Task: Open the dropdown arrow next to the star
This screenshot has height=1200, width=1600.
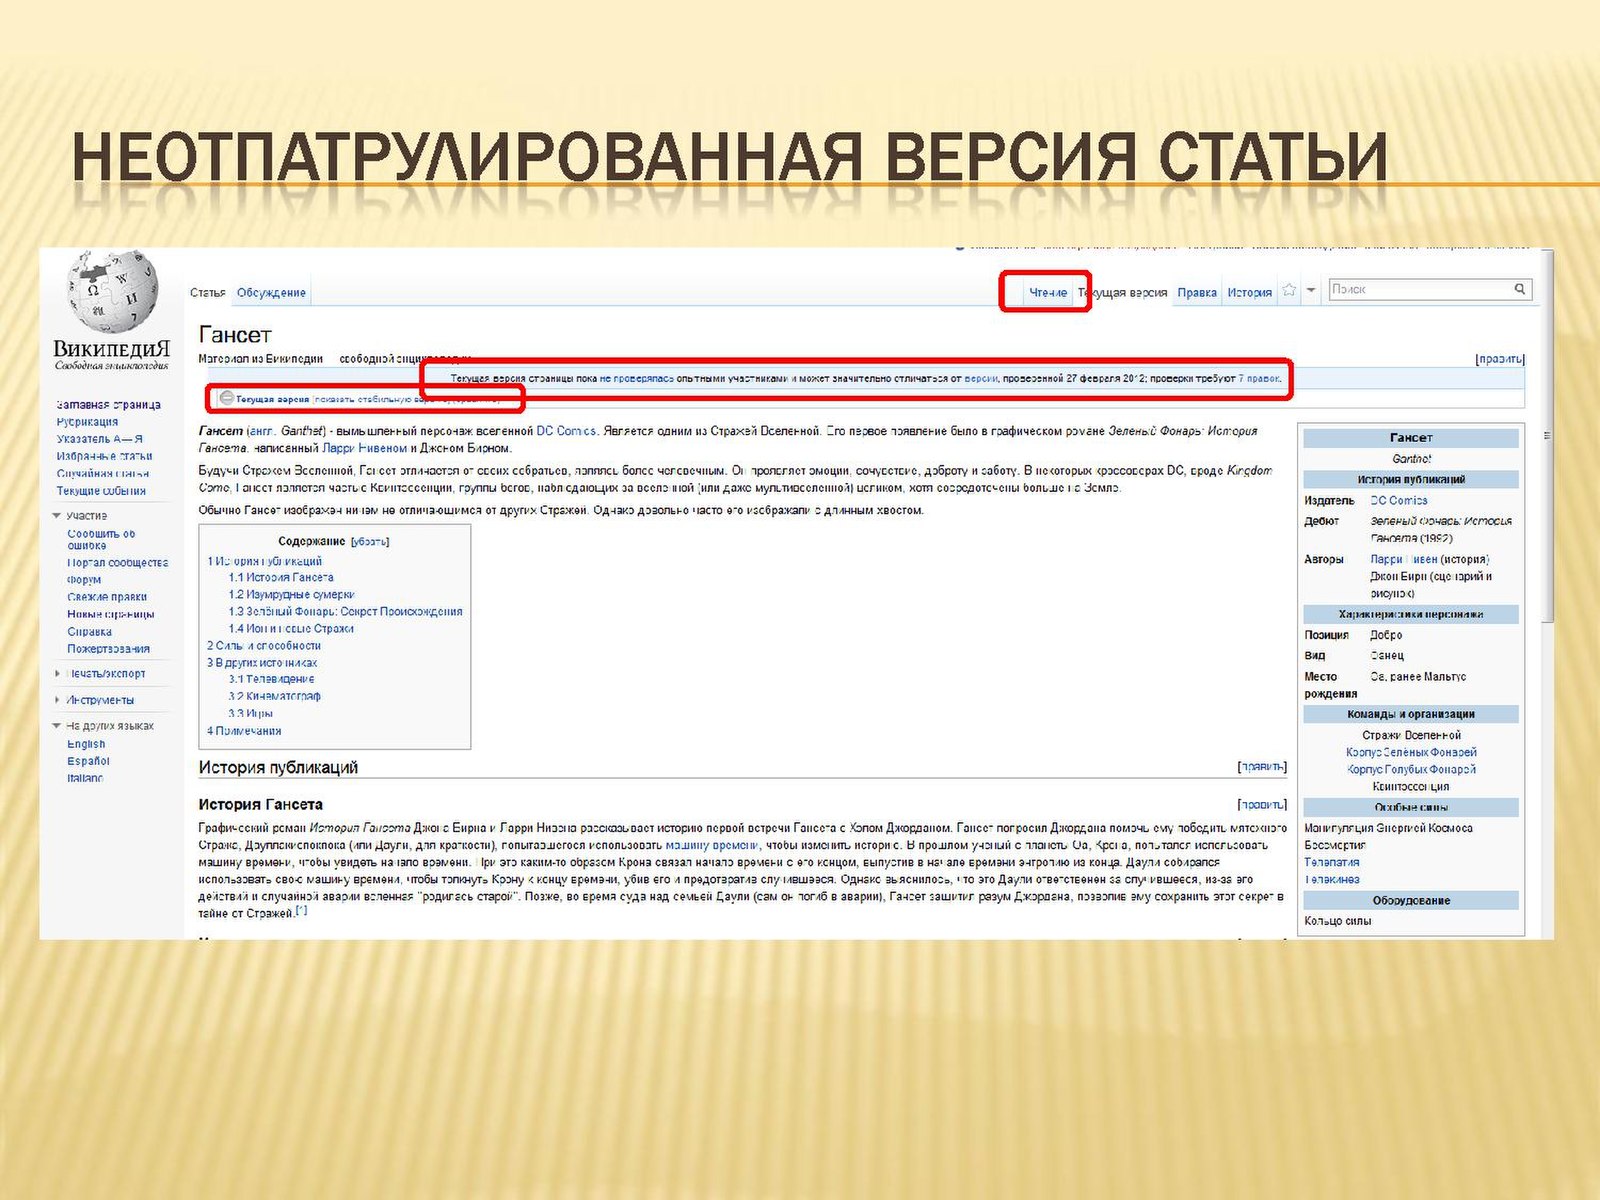Action: click(1311, 291)
